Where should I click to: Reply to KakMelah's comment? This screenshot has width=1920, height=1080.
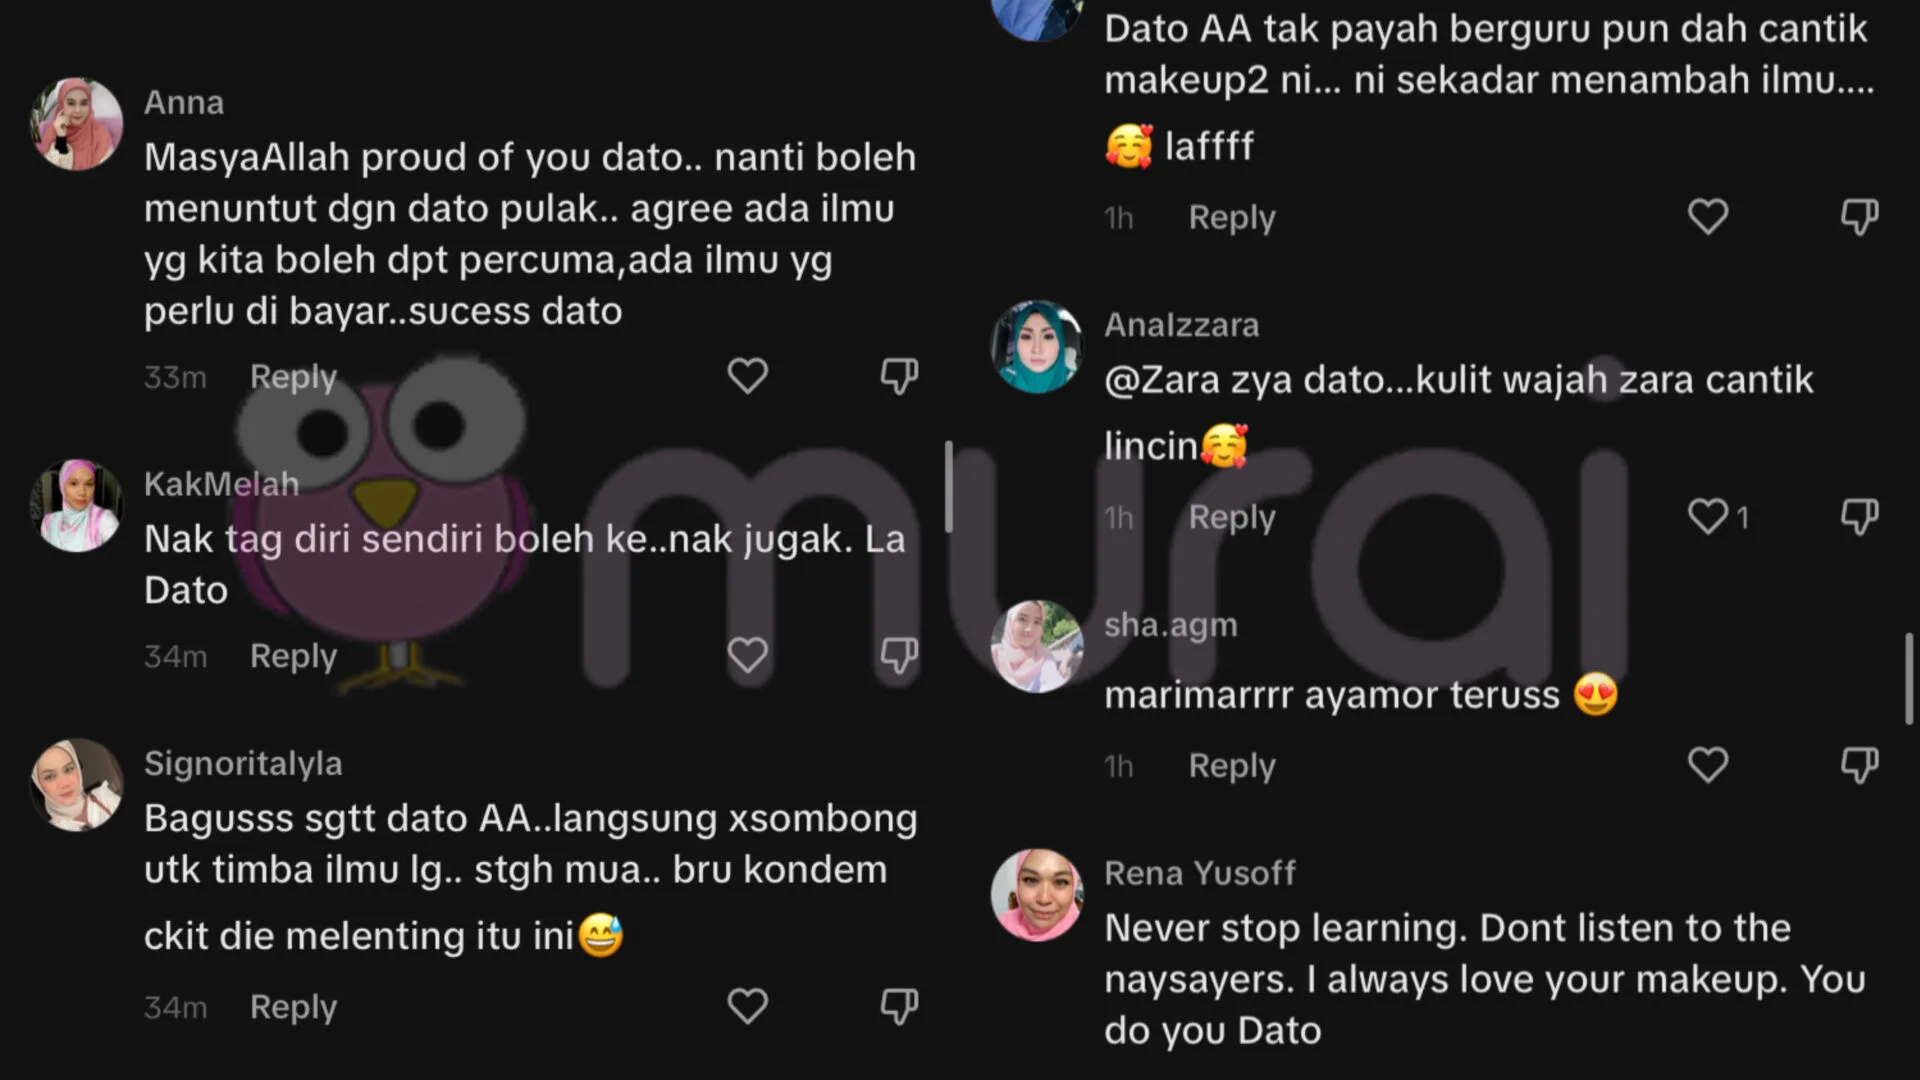tap(293, 656)
